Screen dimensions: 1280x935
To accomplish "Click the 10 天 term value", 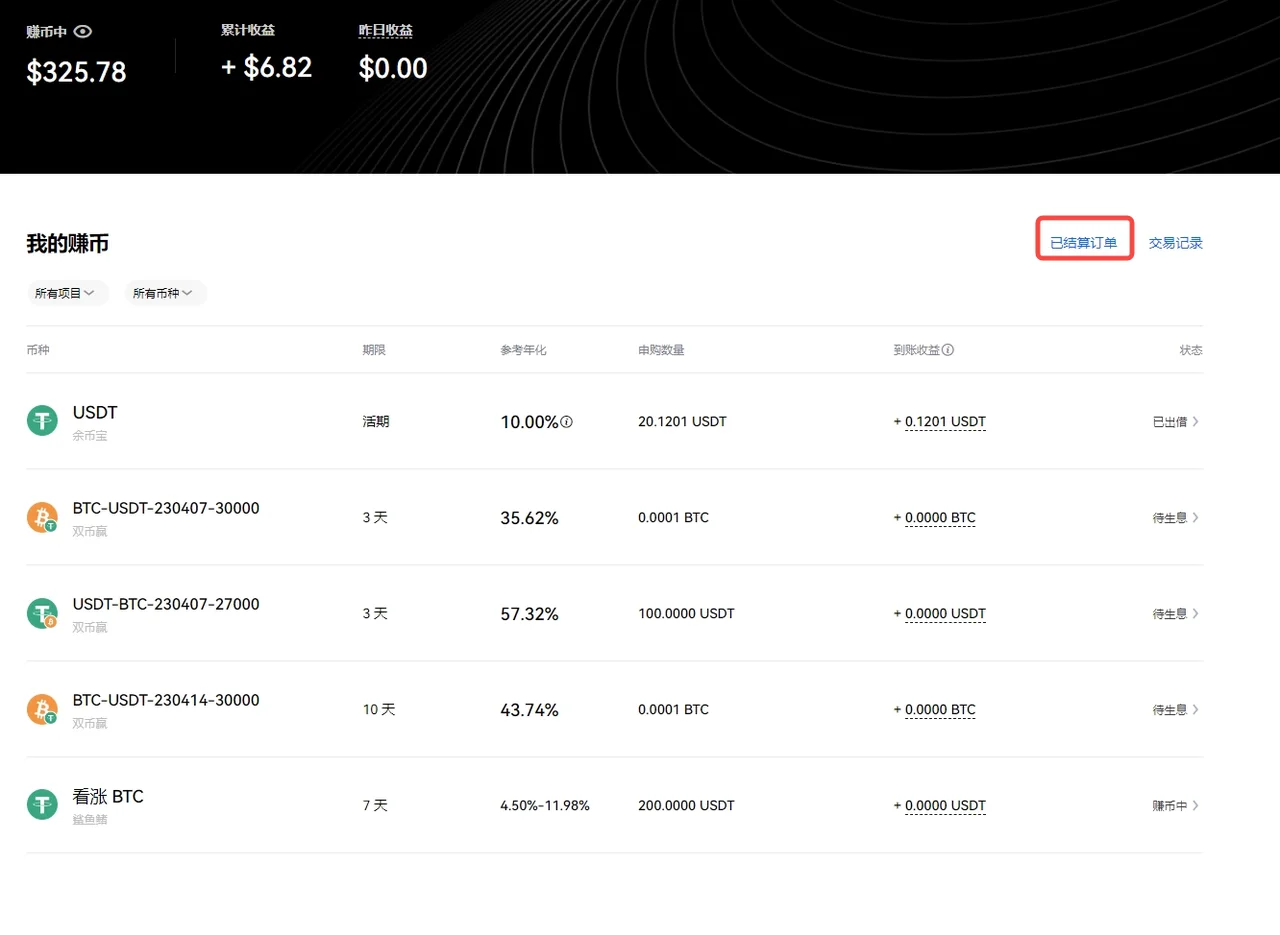I will [379, 709].
